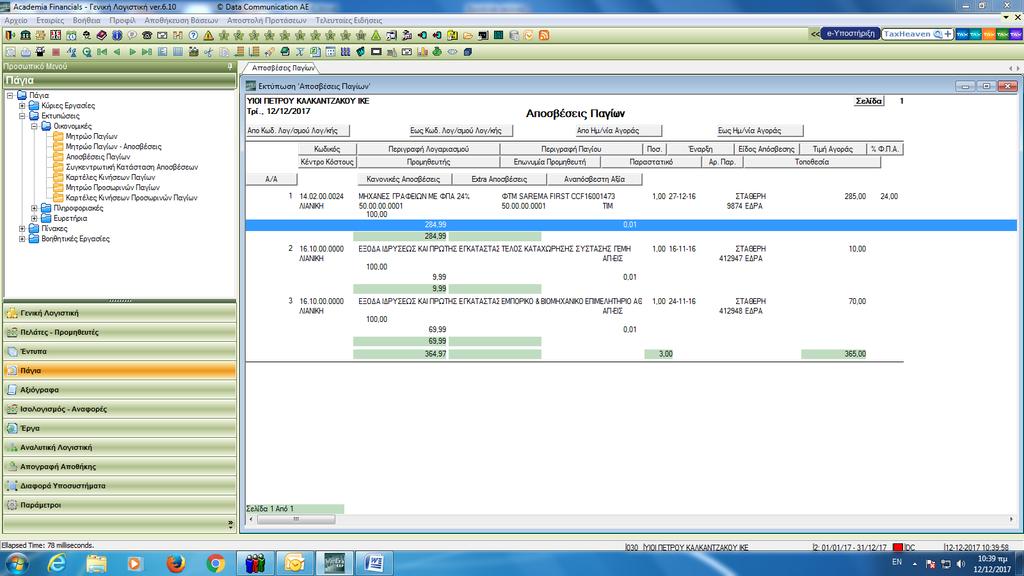Open the Προφίλ menu
Viewport: 1024px width, 576px height.
122,20
